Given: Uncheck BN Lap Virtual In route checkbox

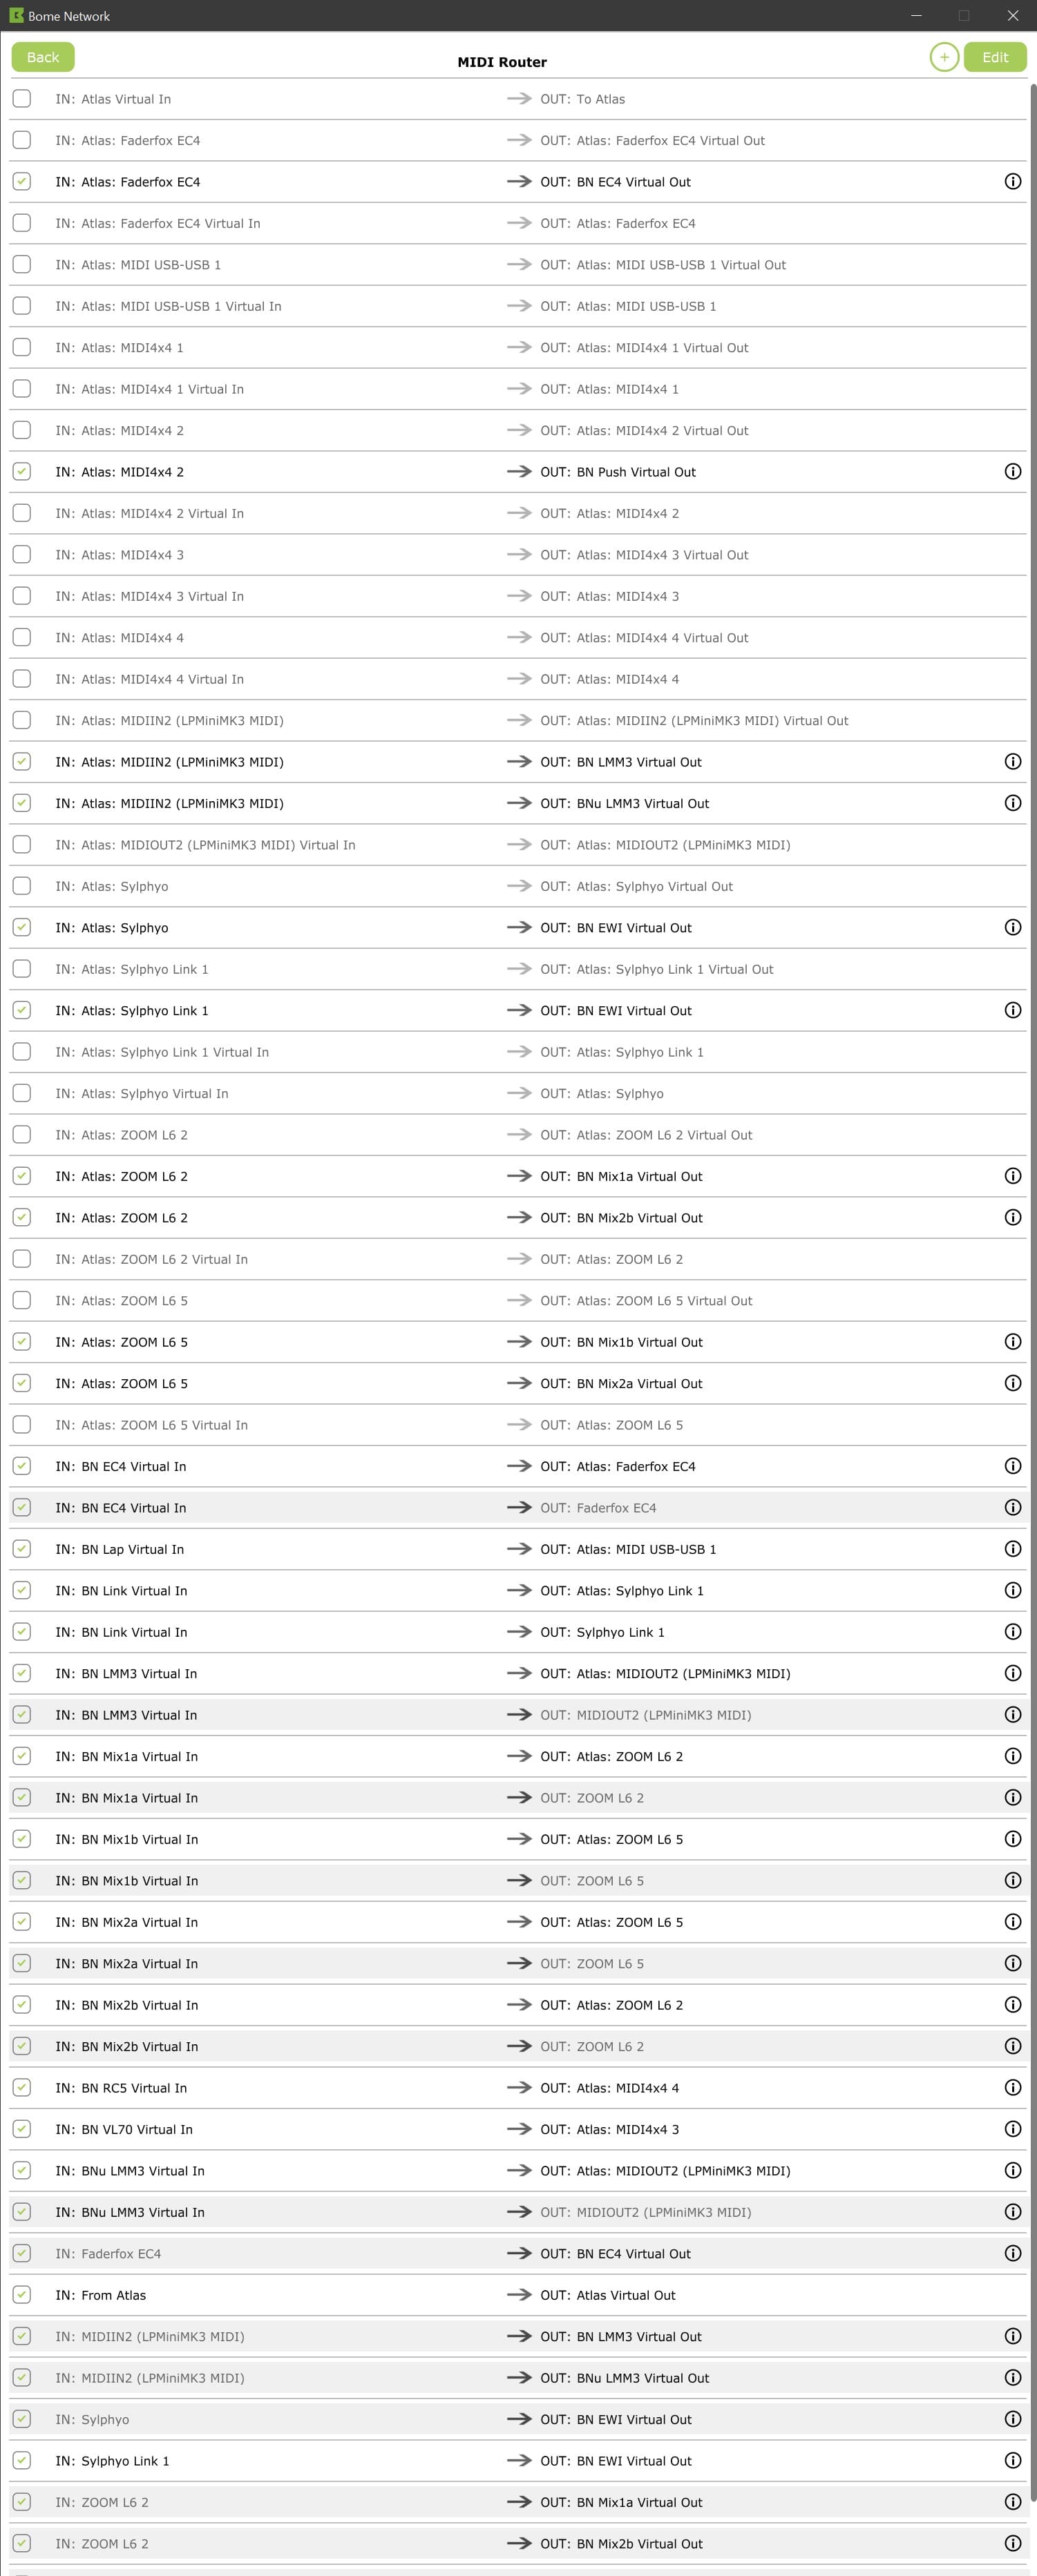Looking at the screenshot, I should [x=22, y=1549].
